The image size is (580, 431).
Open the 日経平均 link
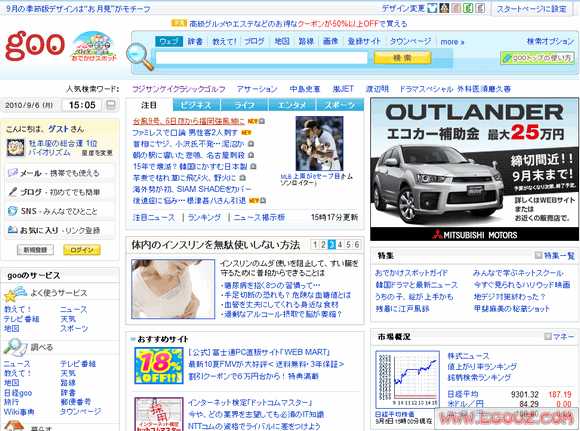click(462, 394)
